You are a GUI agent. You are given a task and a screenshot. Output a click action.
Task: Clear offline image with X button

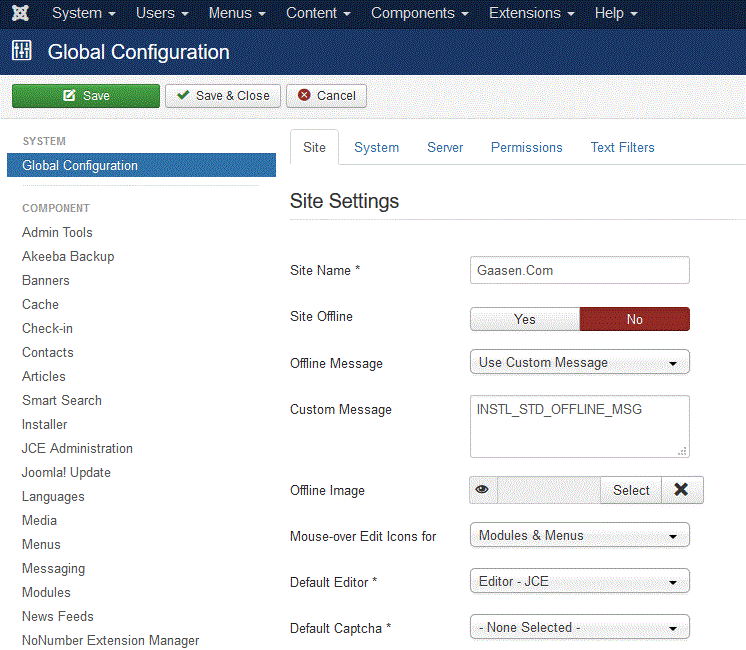coord(681,490)
